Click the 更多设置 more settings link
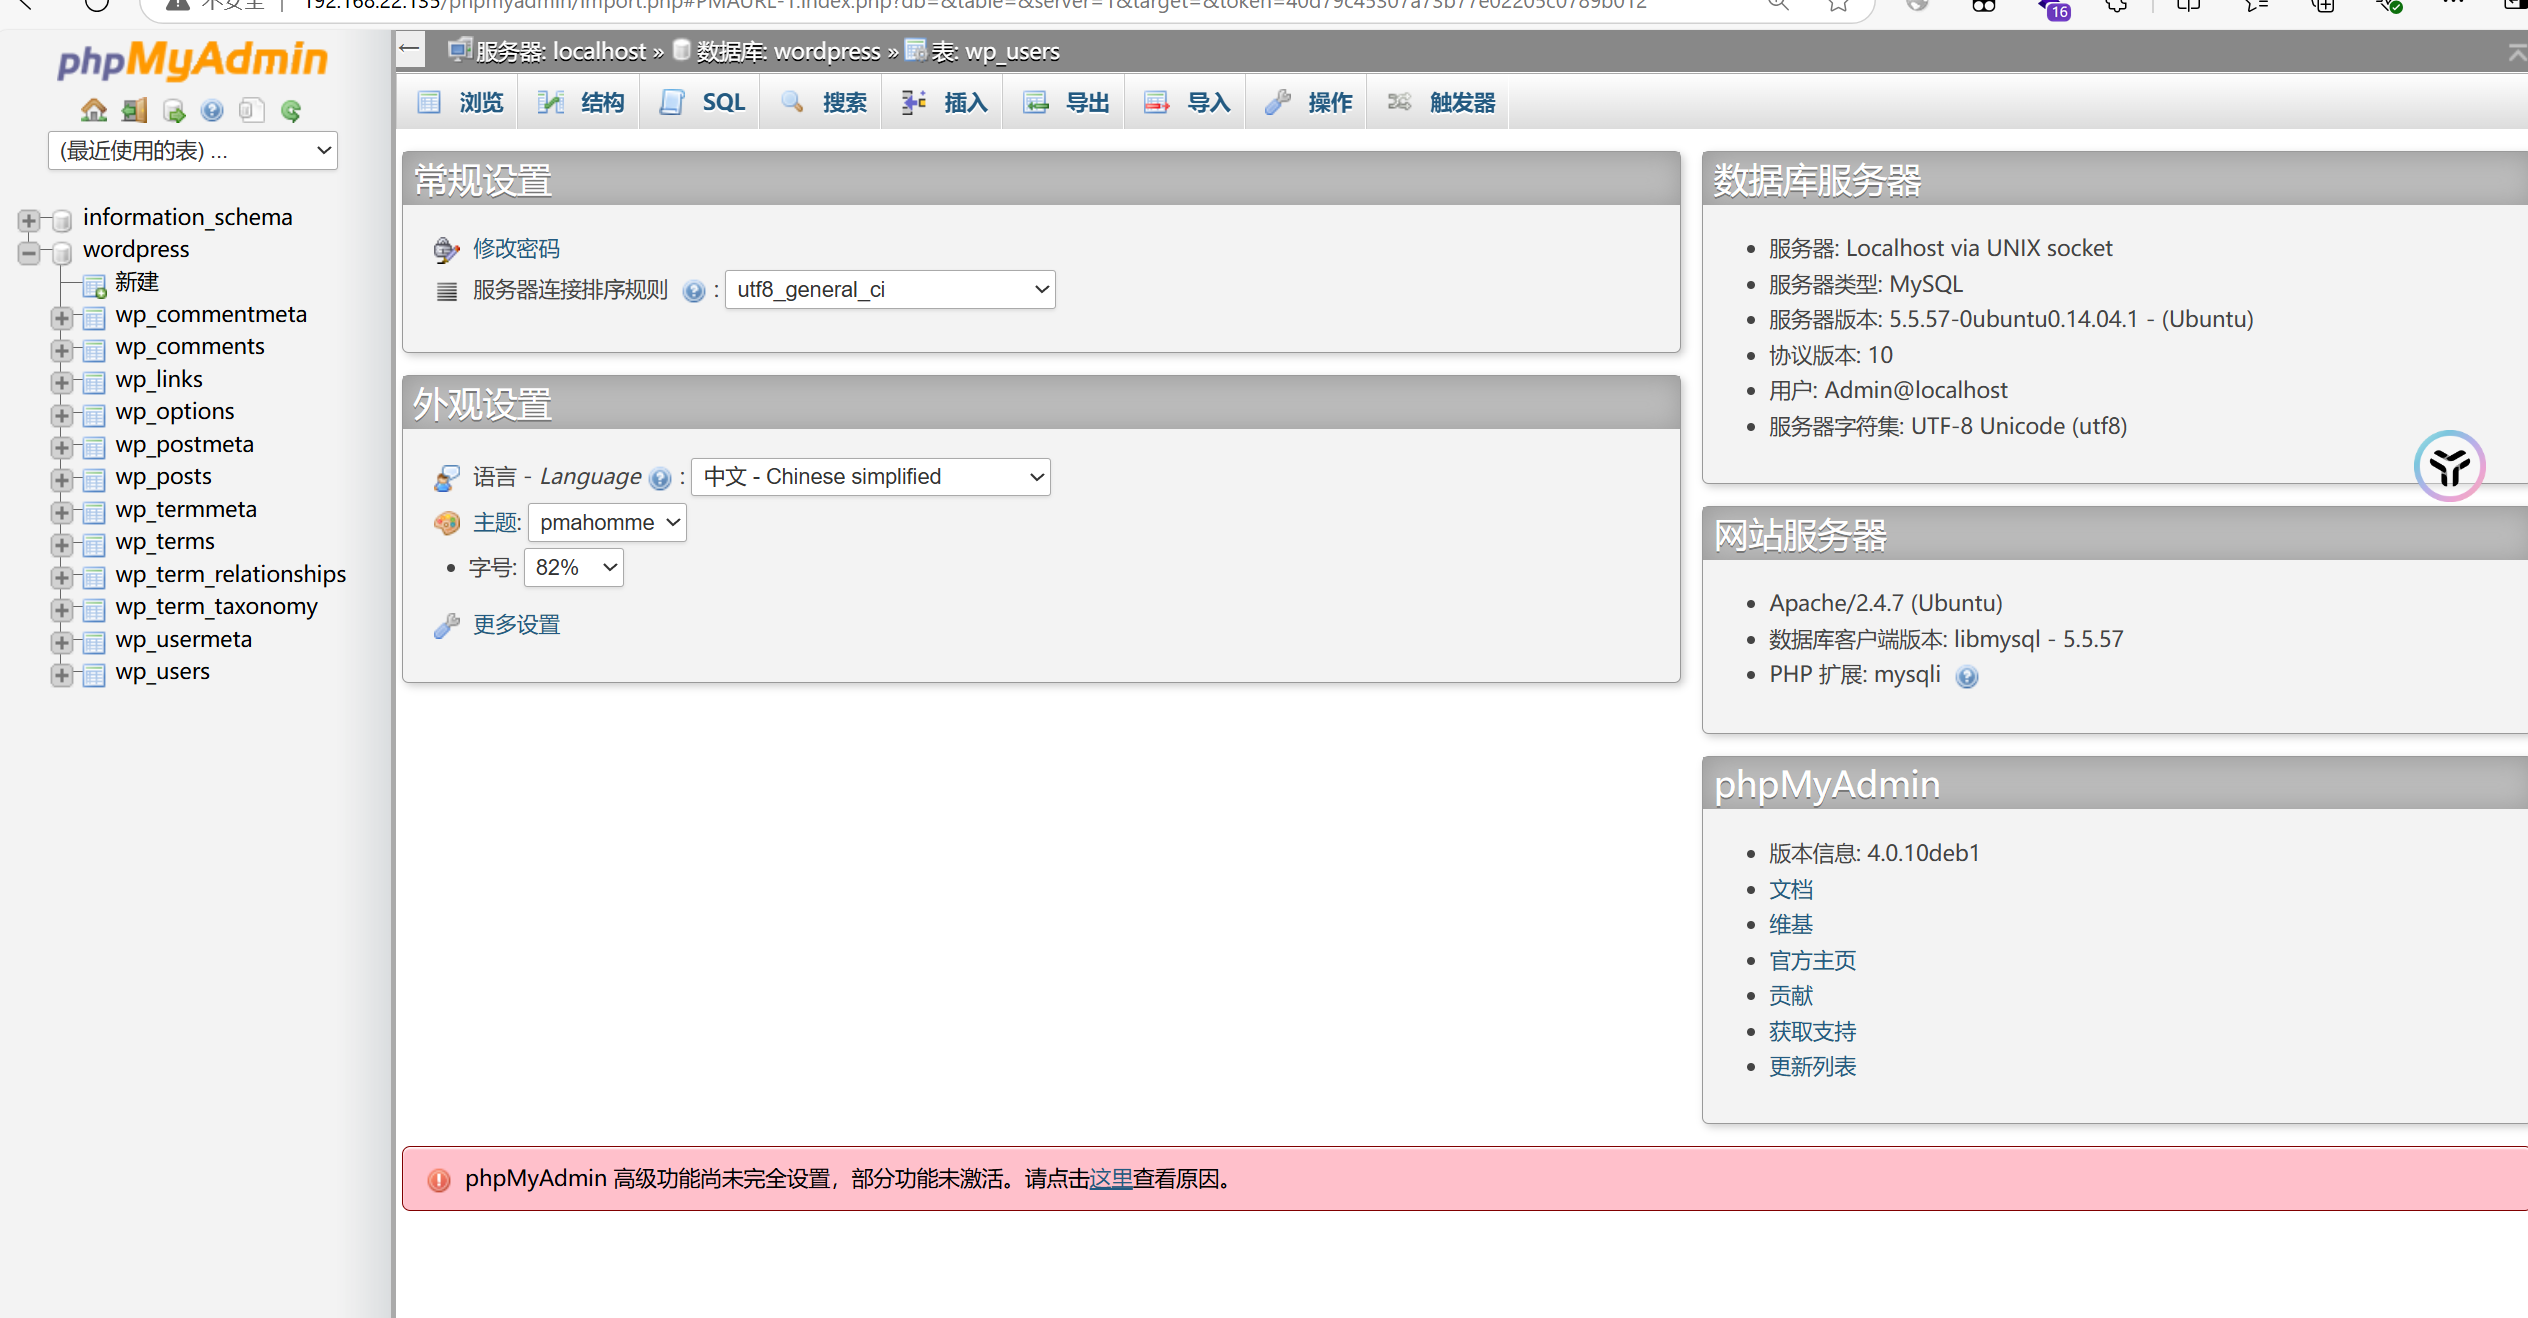2528x1318 pixels. pos(516,626)
